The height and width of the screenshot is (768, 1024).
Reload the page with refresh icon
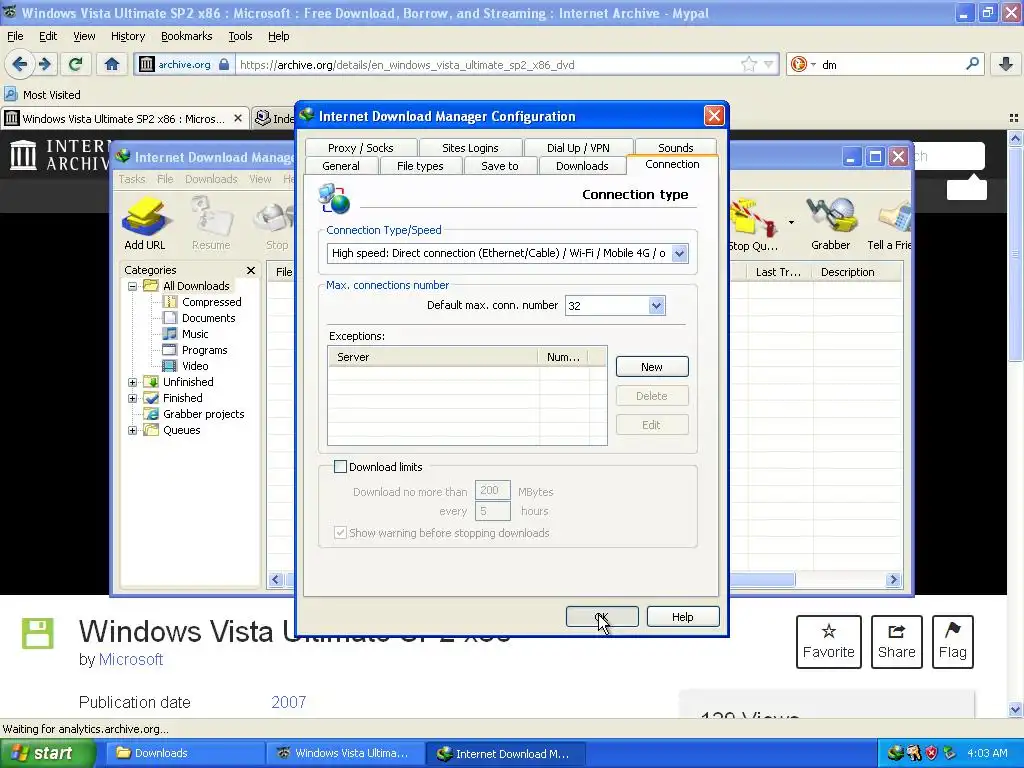(76, 64)
